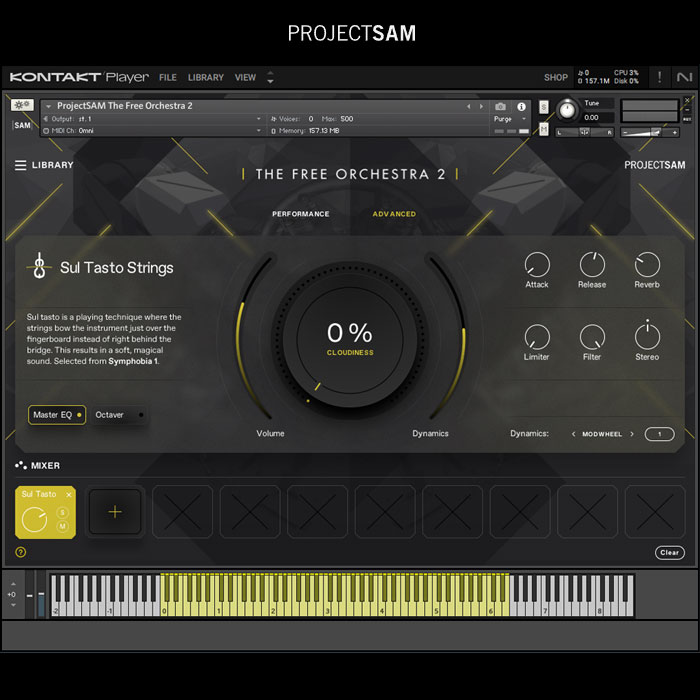The image size is (700, 700).
Task: Switch to the PERFORMANCE tab
Action: 301,214
